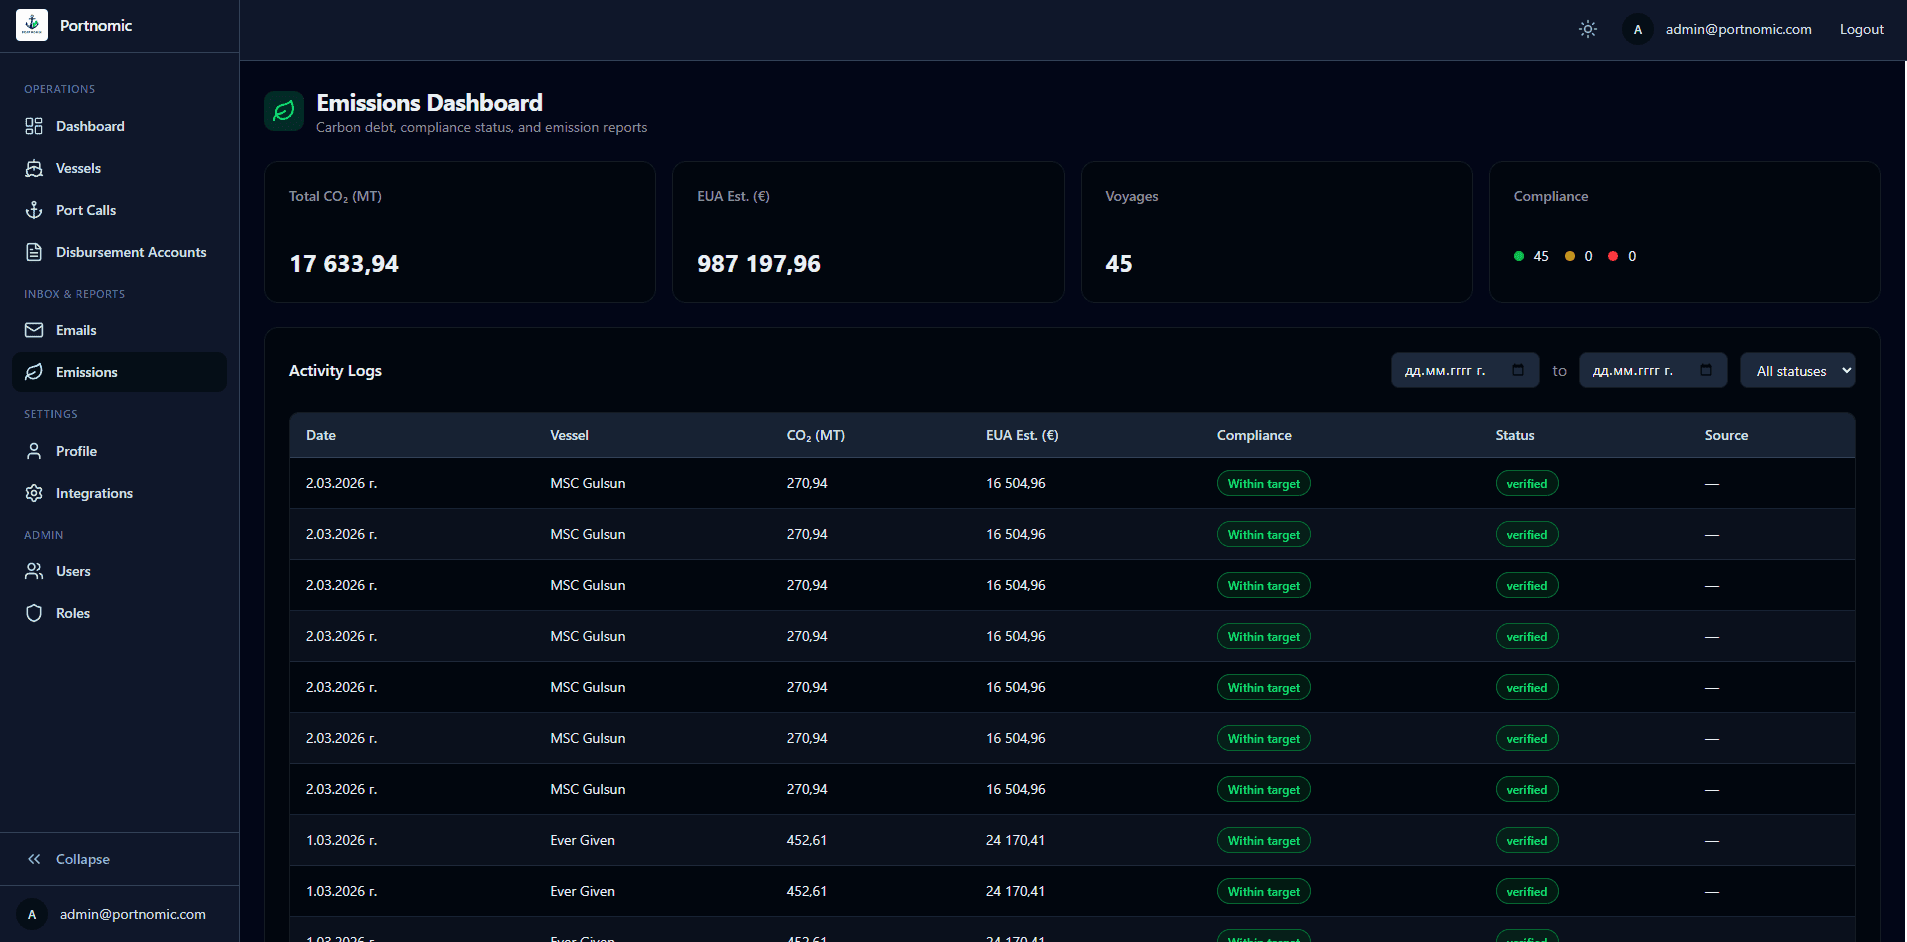Open calendar picker for start date
Viewport: 1907px width, 942px height.
[1517, 370]
